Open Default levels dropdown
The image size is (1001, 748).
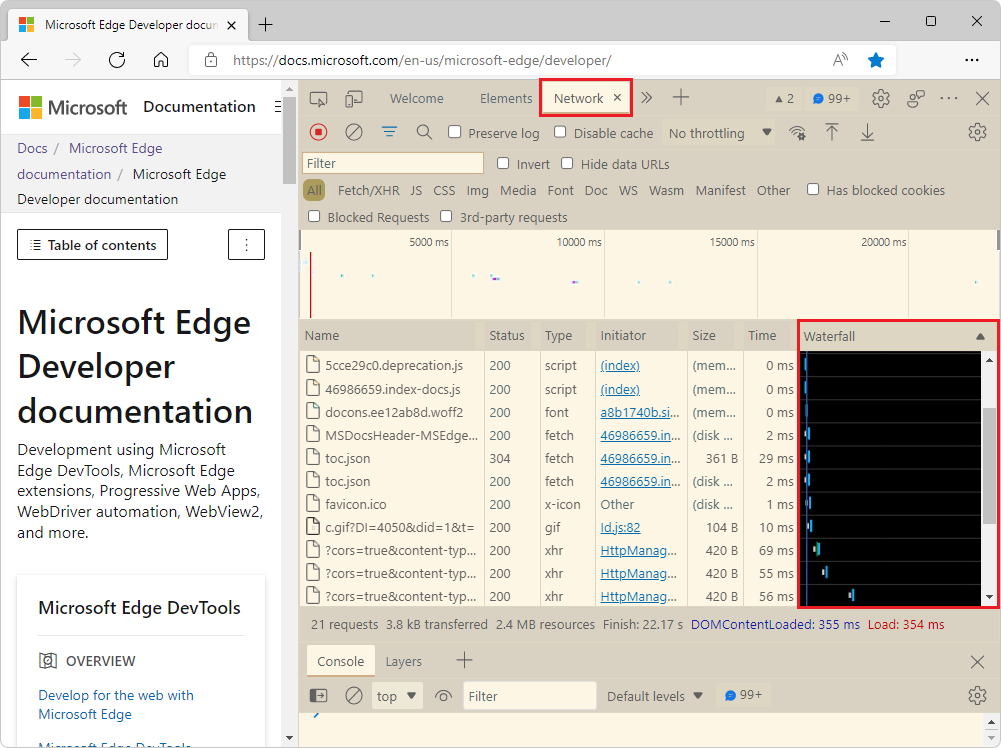(x=654, y=696)
